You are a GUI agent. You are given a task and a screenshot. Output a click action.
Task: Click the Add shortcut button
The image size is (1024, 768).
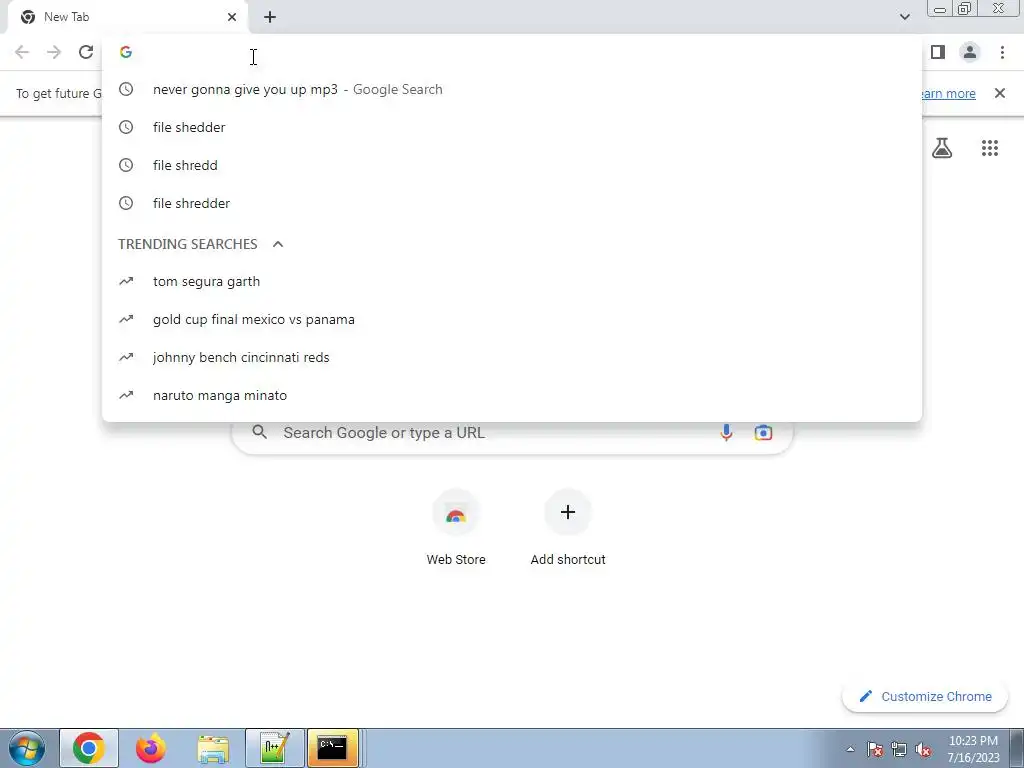568,529
